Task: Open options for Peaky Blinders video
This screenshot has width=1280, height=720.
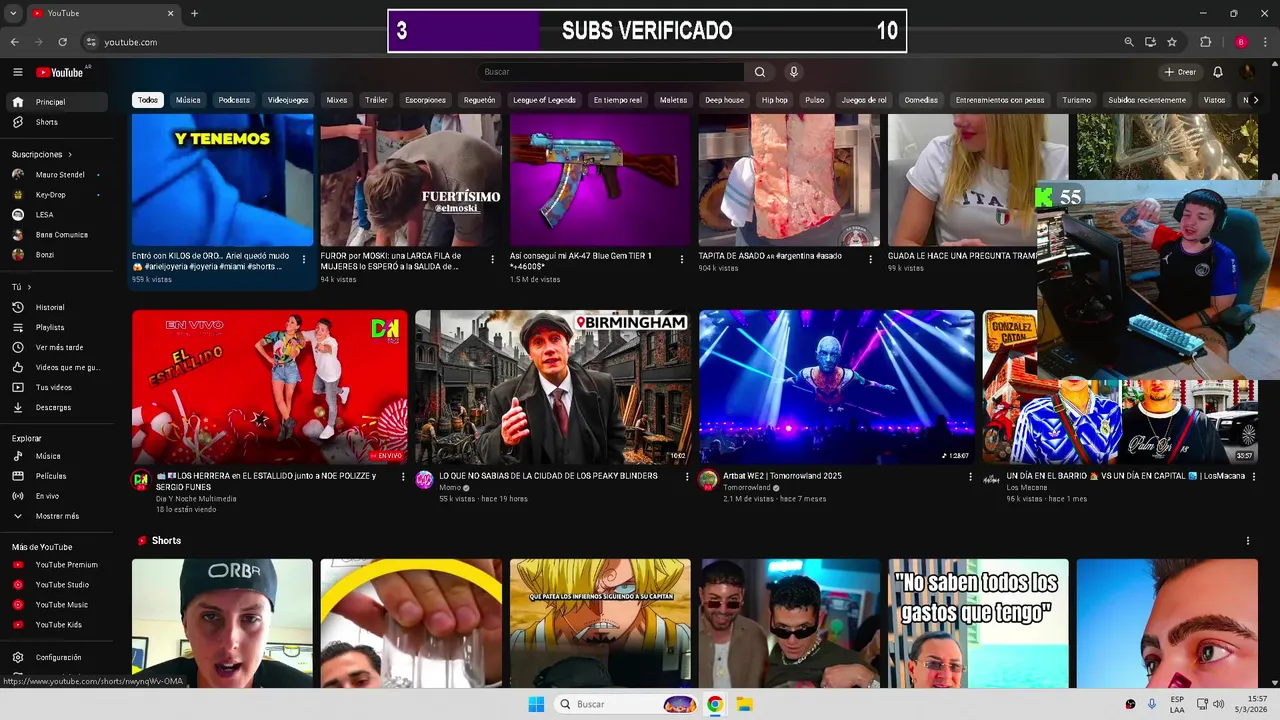Action: point(687,477)
